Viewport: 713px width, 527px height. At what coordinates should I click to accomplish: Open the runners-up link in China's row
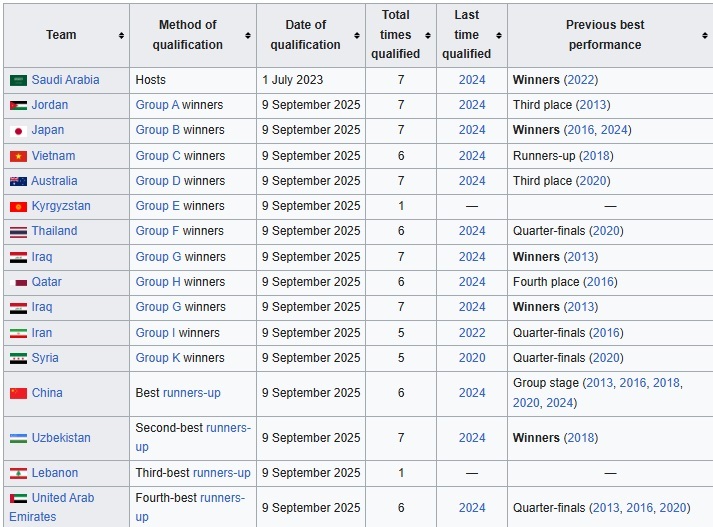coord(192,393)
